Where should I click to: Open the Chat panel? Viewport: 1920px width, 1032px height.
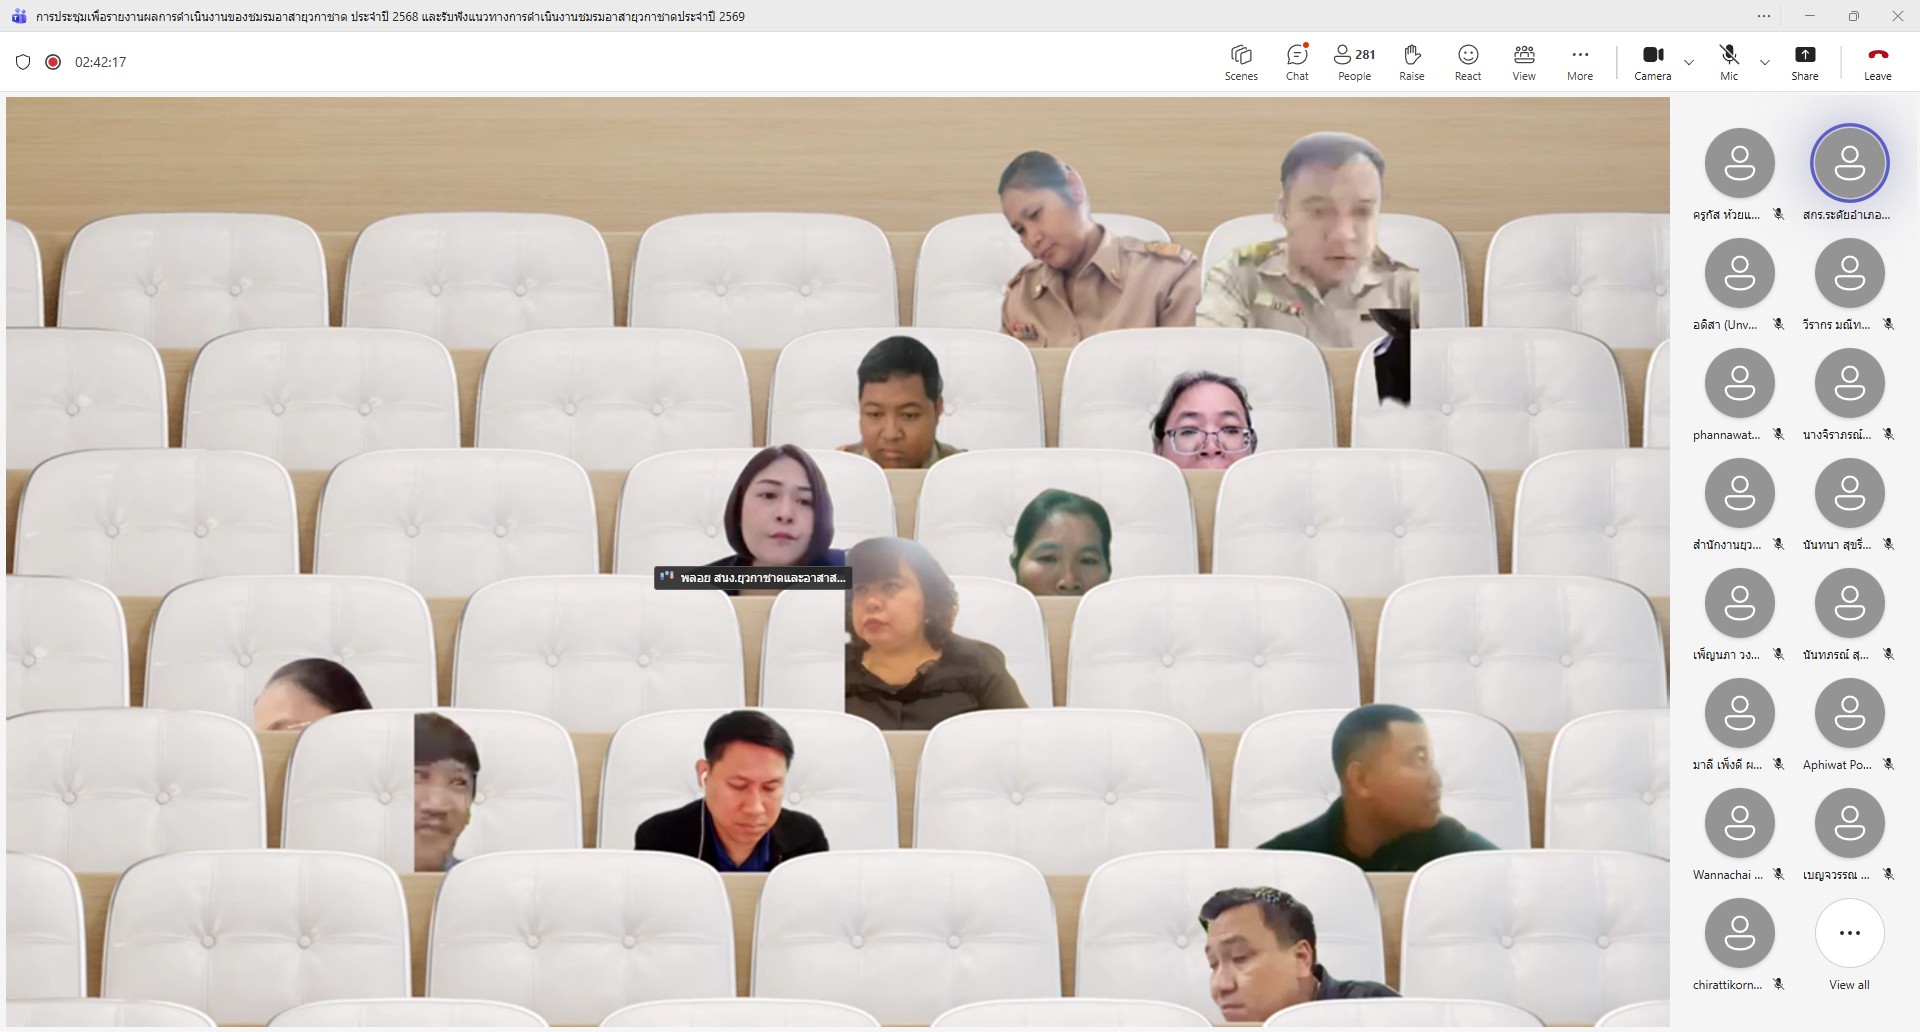tap(1297, 62)
